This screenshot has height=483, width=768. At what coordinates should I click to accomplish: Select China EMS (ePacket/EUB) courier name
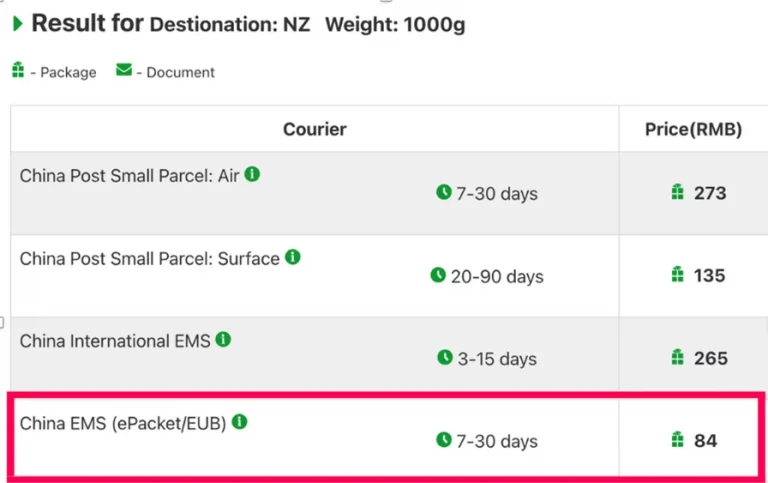(123, 424)
